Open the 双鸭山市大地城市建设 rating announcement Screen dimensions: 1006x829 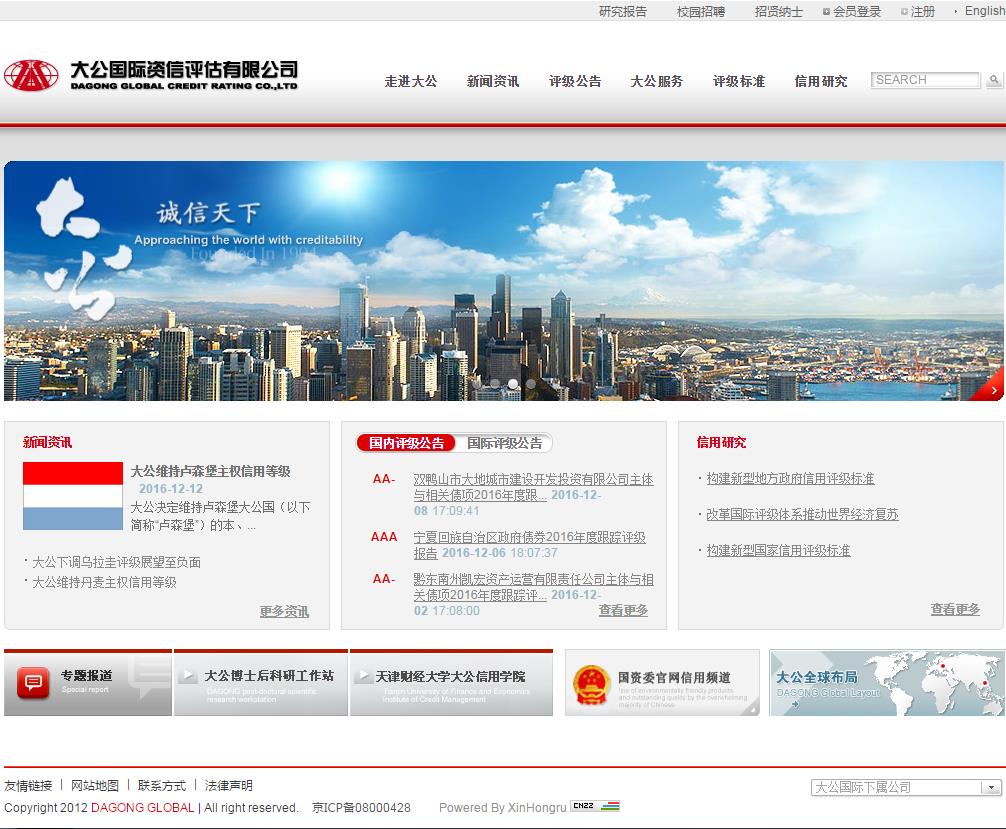point(533,487)
